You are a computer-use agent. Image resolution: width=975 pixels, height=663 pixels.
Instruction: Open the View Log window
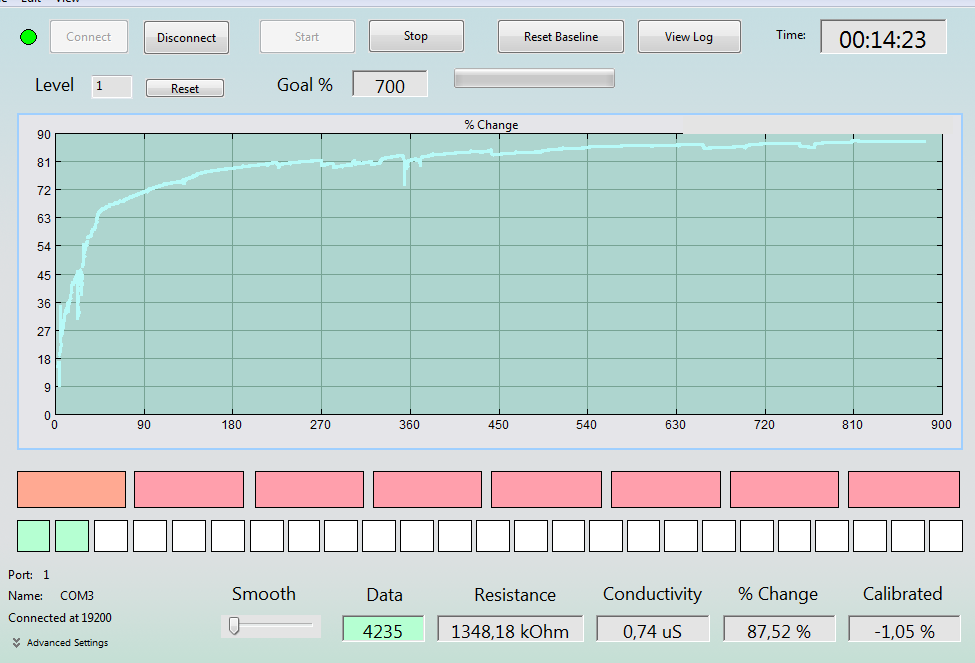[689, 37]
